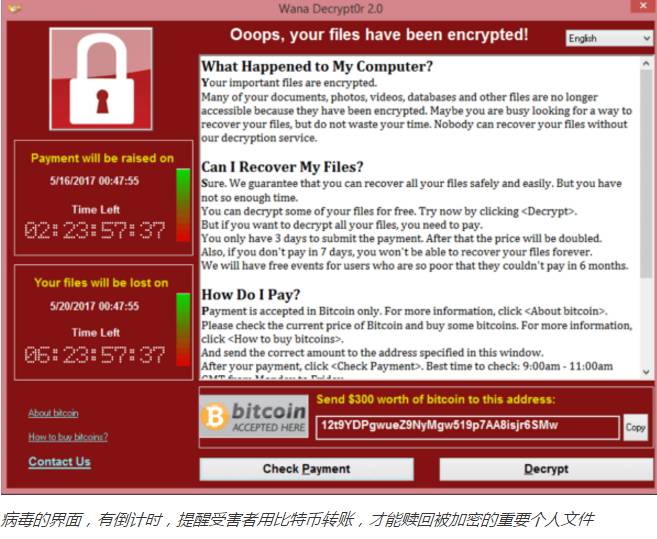Click the scrollbar up arrow in the message pane
657x539 pixels.
(x=646, y=64)
